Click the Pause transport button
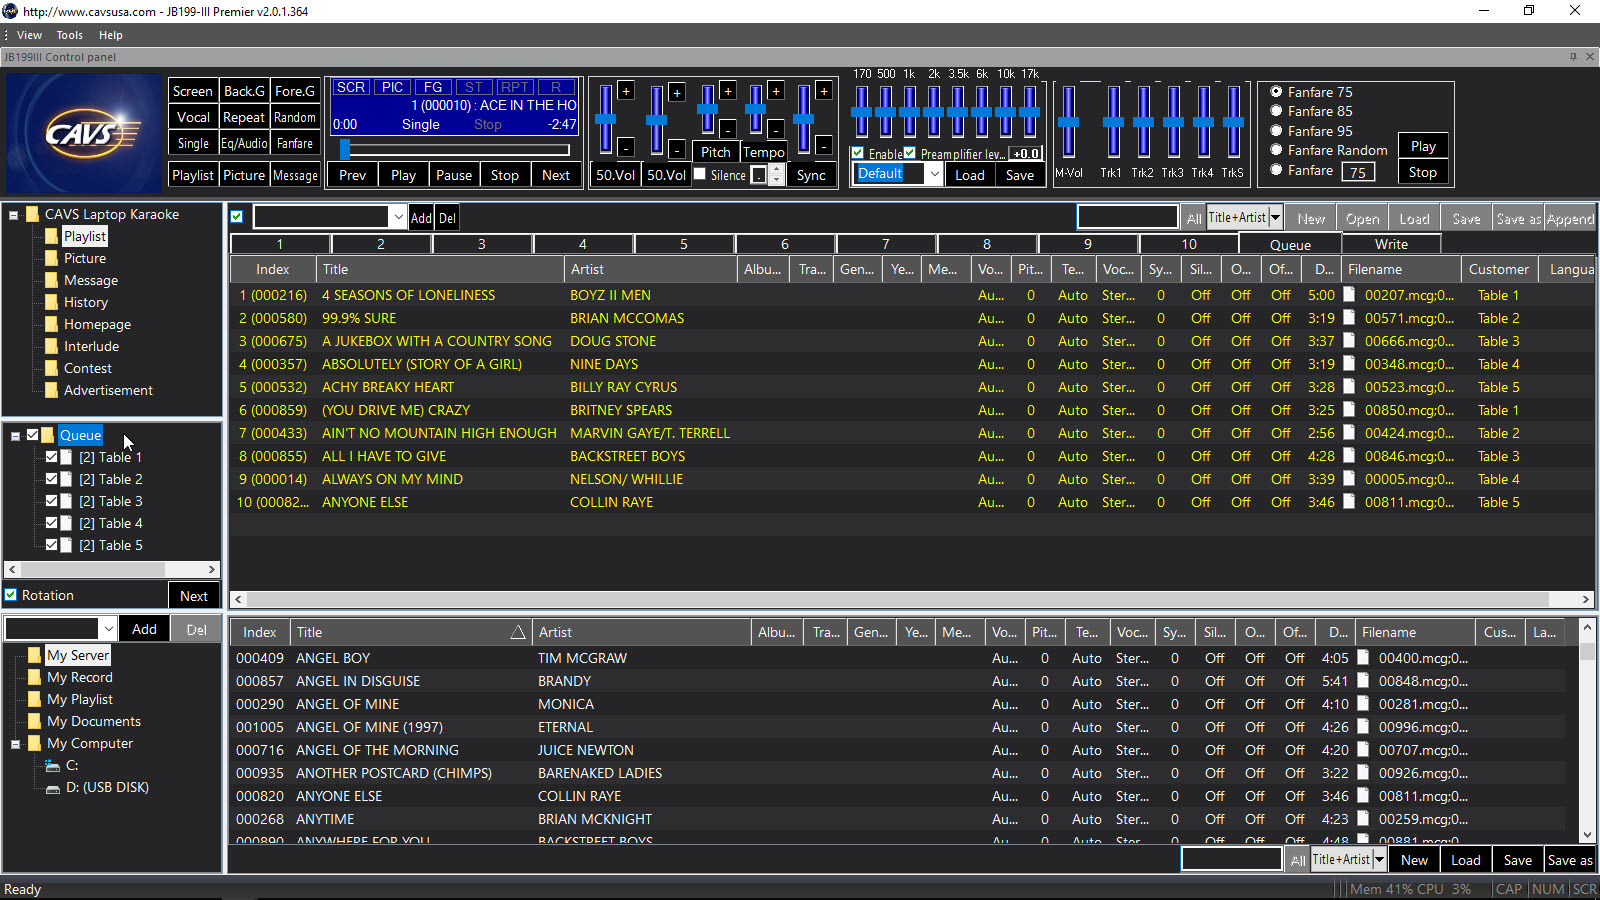The height and width of the screenshot is (900, 1600). point(454,175)
